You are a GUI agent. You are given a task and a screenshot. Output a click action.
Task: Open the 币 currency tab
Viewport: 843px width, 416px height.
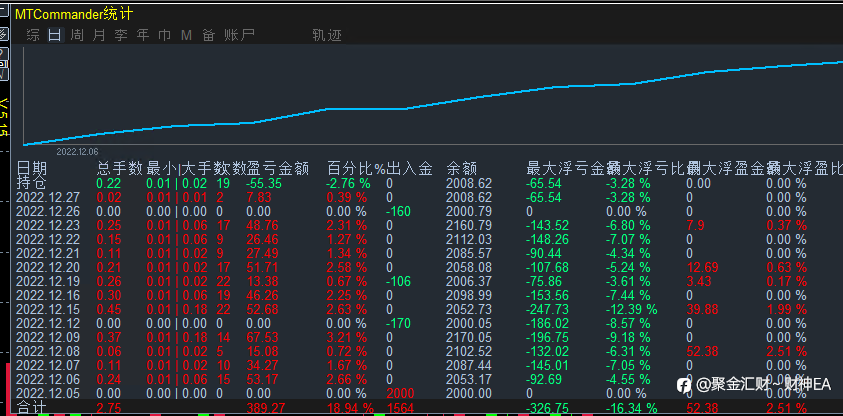pos(165,35)
